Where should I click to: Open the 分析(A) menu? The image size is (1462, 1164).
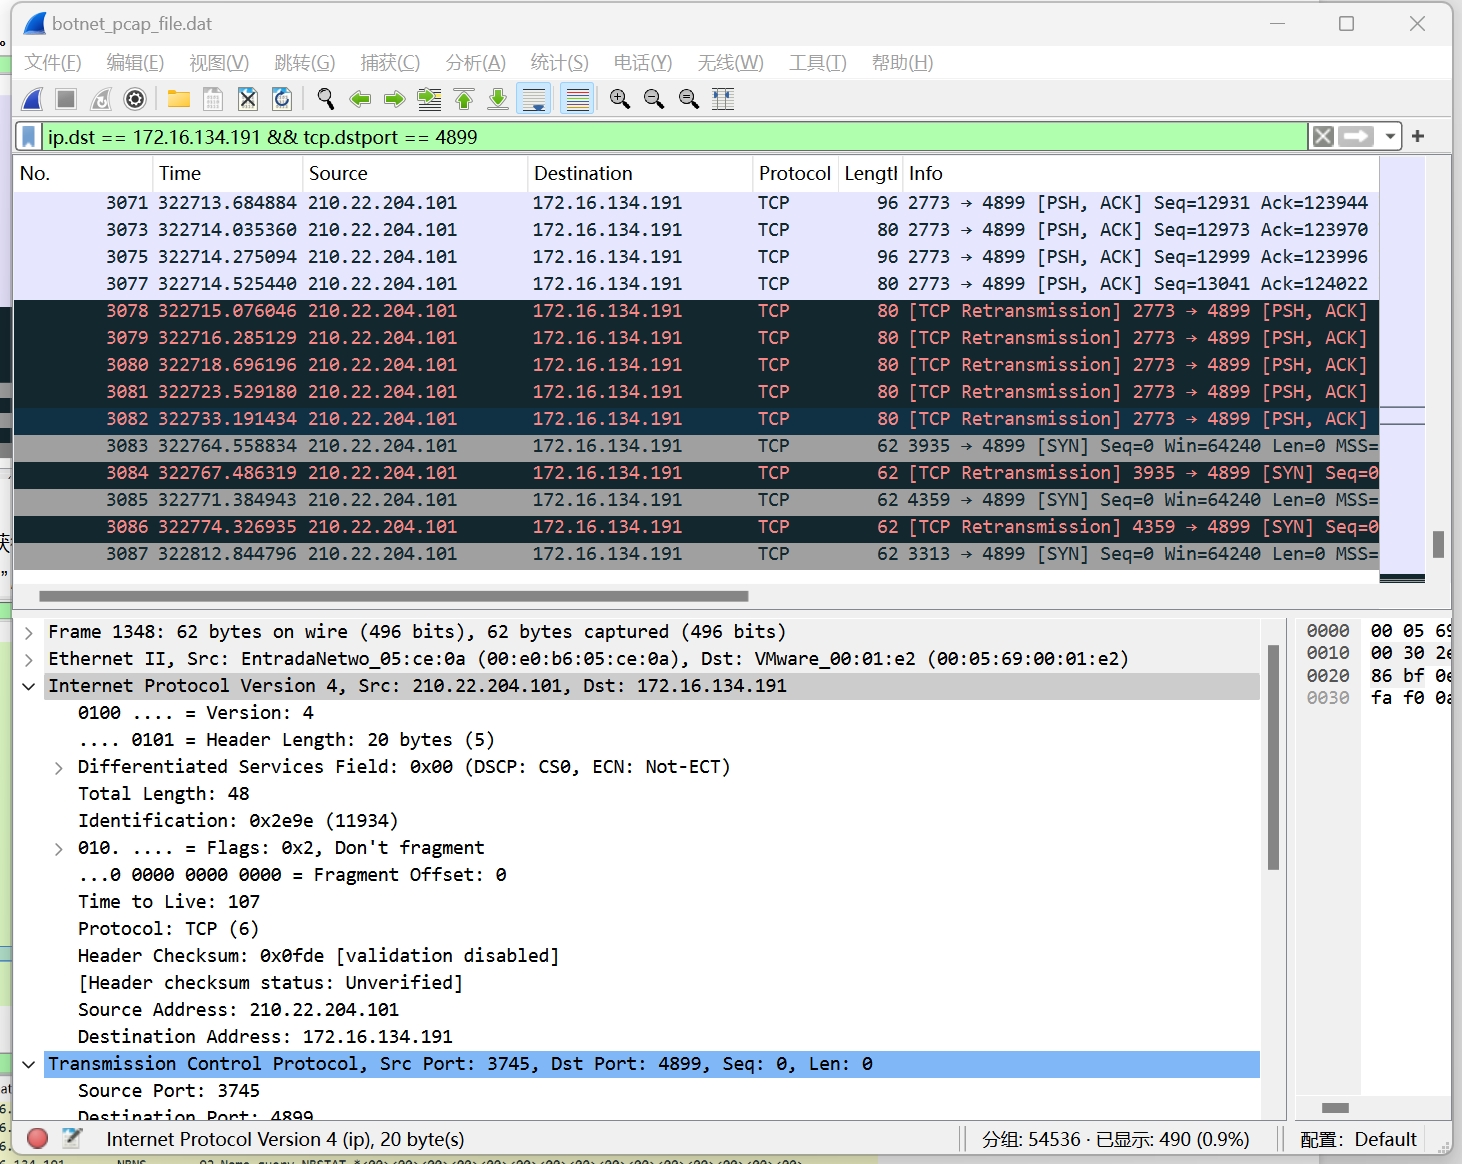(x=475, y=63)
